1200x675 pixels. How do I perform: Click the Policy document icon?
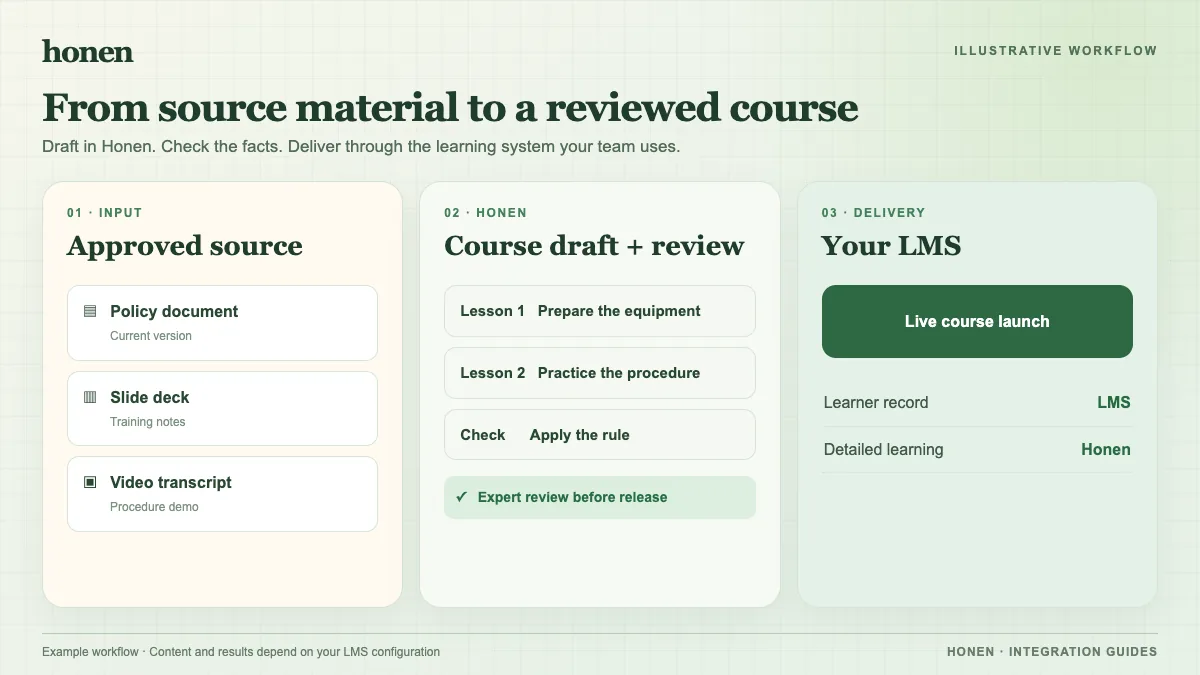(x=90, y=311)
